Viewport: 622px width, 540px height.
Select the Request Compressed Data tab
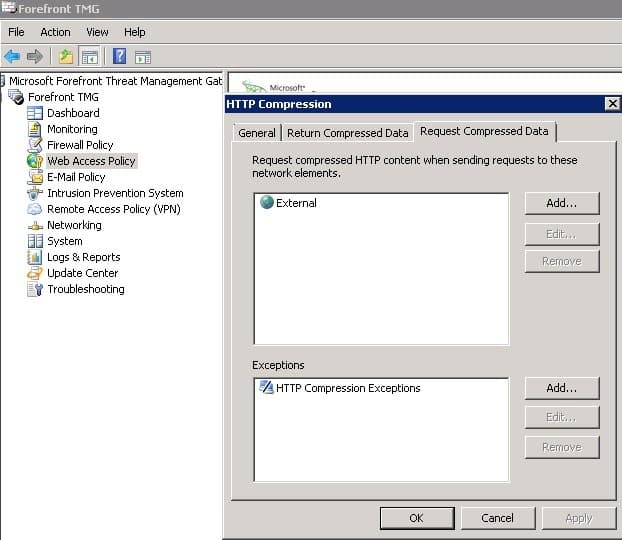click(x=484, y=131)
